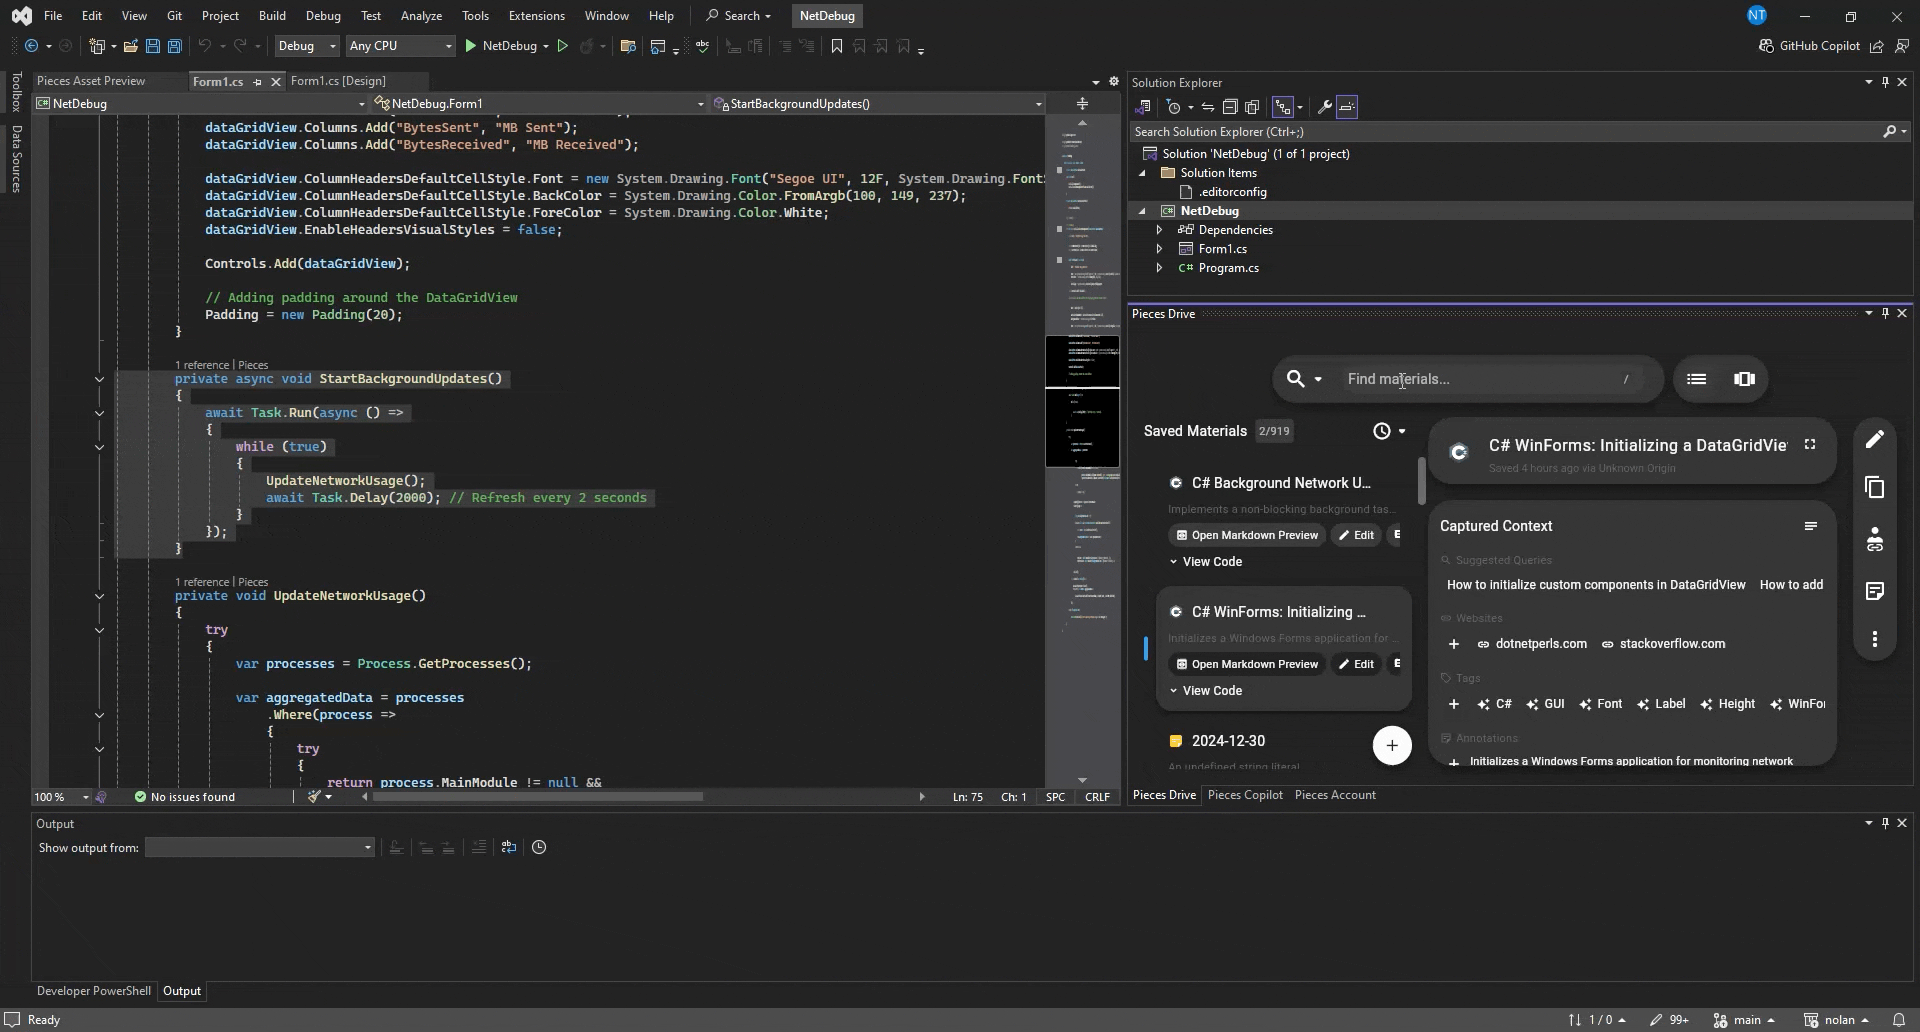Switch to Developer PowerShell tab

tap(94, 991)
